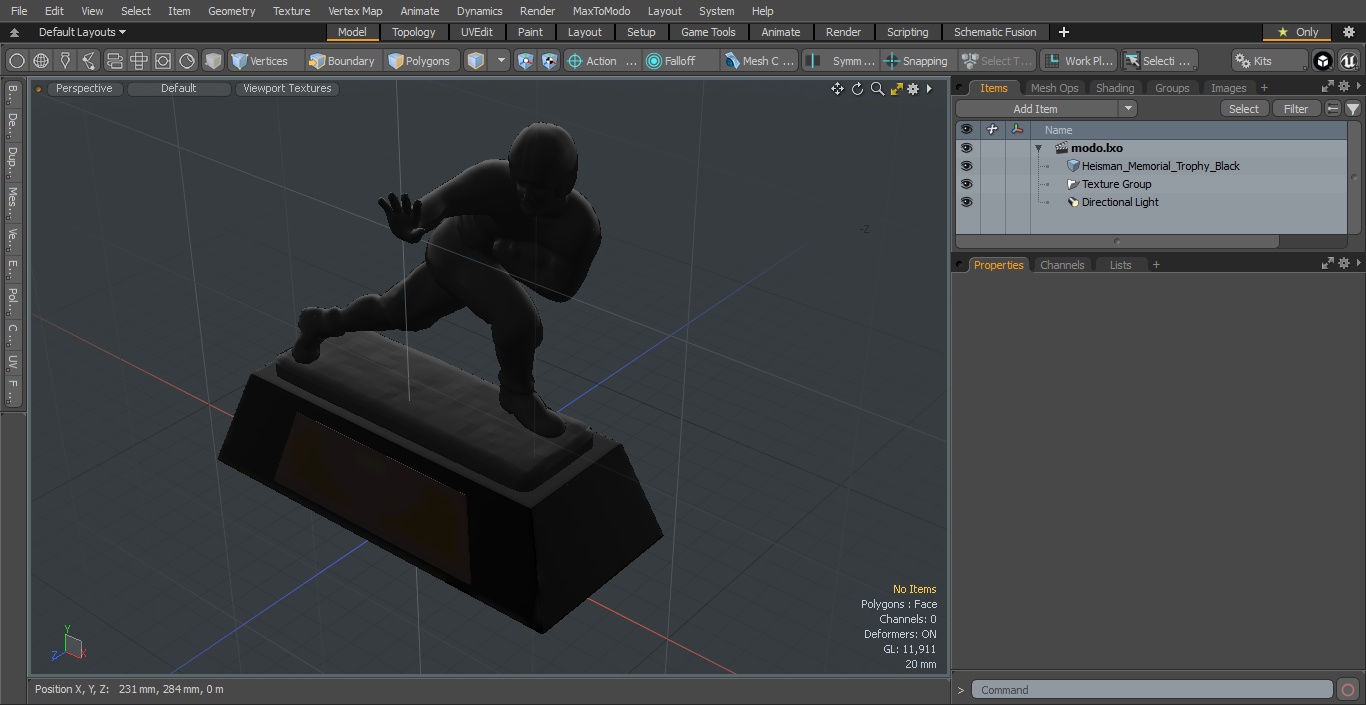This screenshot has width=1366, height=705.
Task: Click the Filter button in Items panel
Action: tap(1296, 109)
